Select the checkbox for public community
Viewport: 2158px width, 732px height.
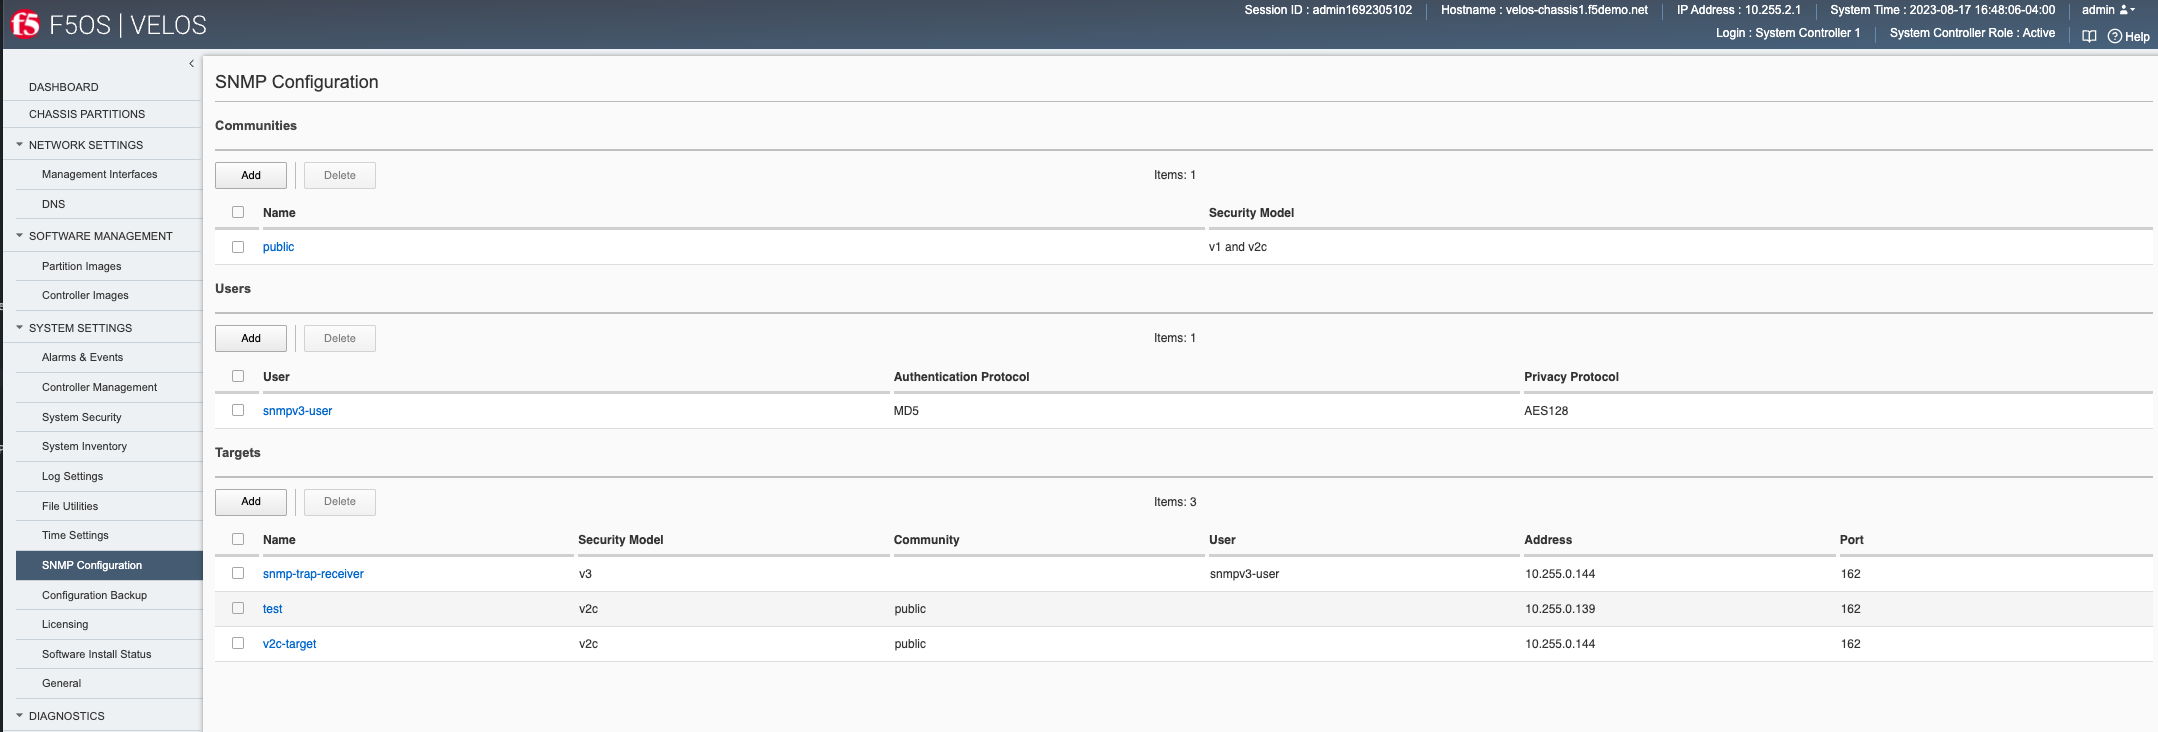pyautogui.click(x=238, y=247)
